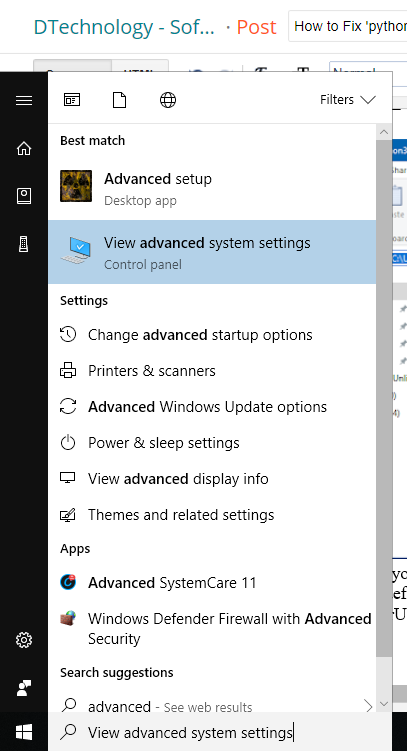This screenshot has width=407, height=751.
Task: Click the Advanced SystemCare app icon
Action: pos(68,582)
